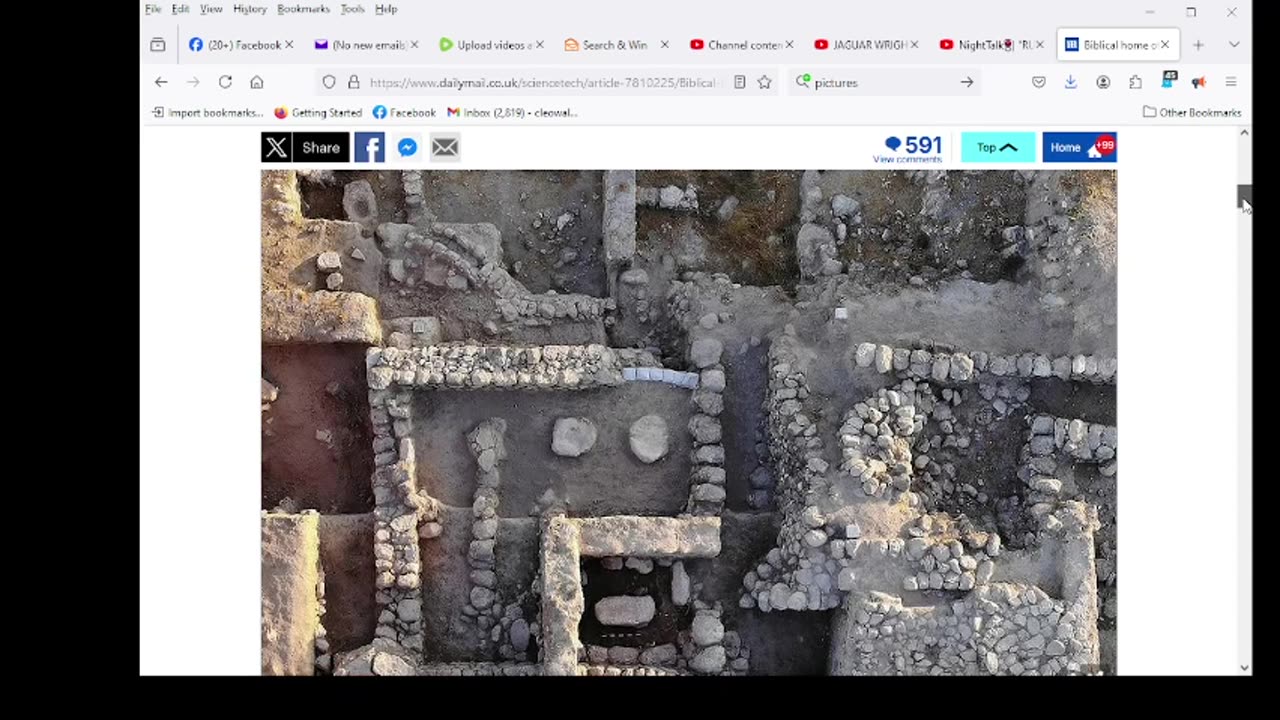Open the Bookmarks menu
Image resolution: width=1280 pixels, height=720 pixels.
click(x=303, y=9)
